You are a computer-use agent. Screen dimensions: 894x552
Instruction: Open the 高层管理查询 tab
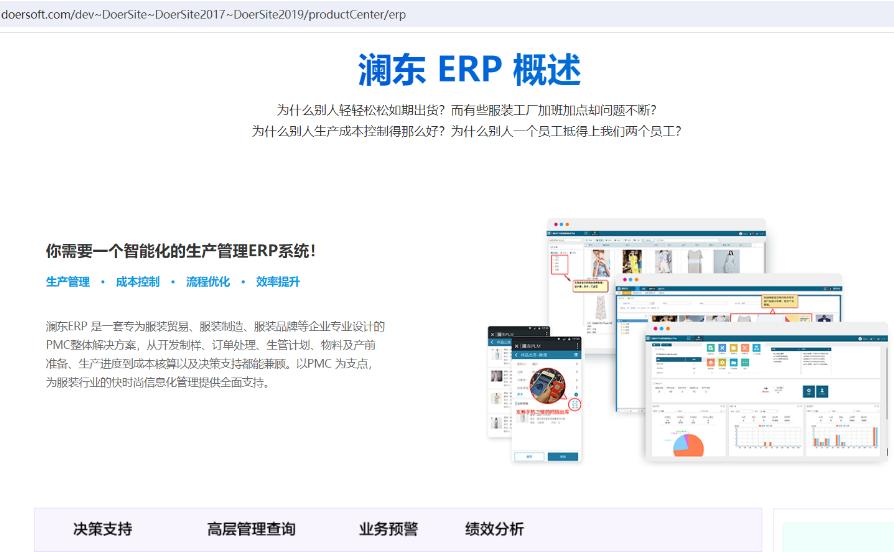[x=251, y=529]
